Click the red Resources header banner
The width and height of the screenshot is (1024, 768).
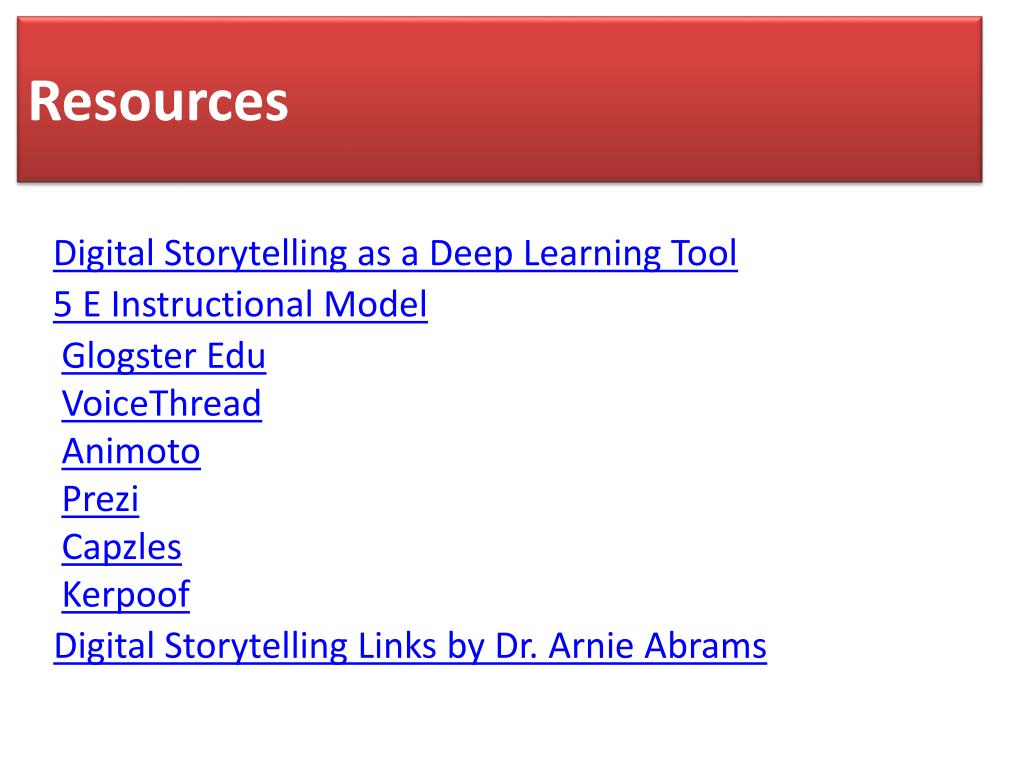[x=500, y=99]
